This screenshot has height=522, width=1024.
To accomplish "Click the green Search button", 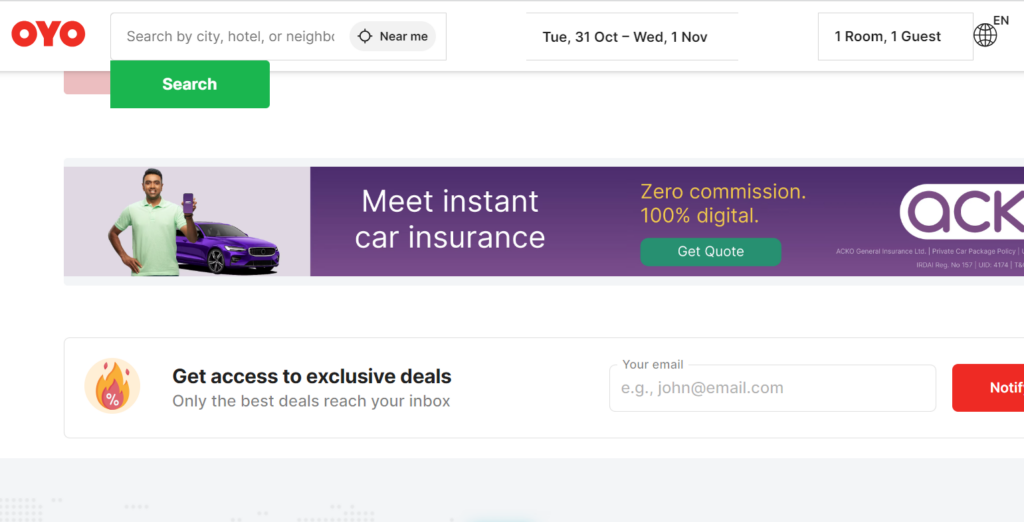I will [x=190, y=84].
